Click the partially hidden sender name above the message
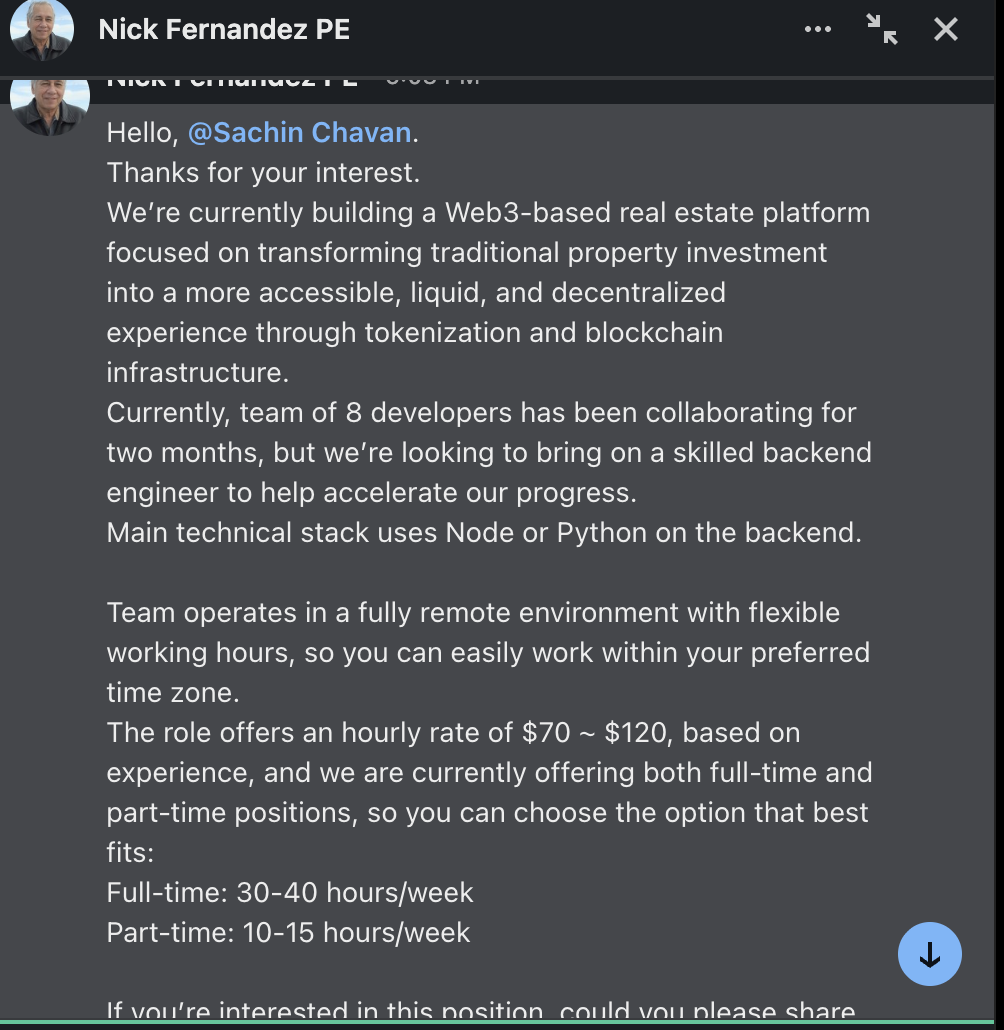1004x1030 pixels. point(232,81)
